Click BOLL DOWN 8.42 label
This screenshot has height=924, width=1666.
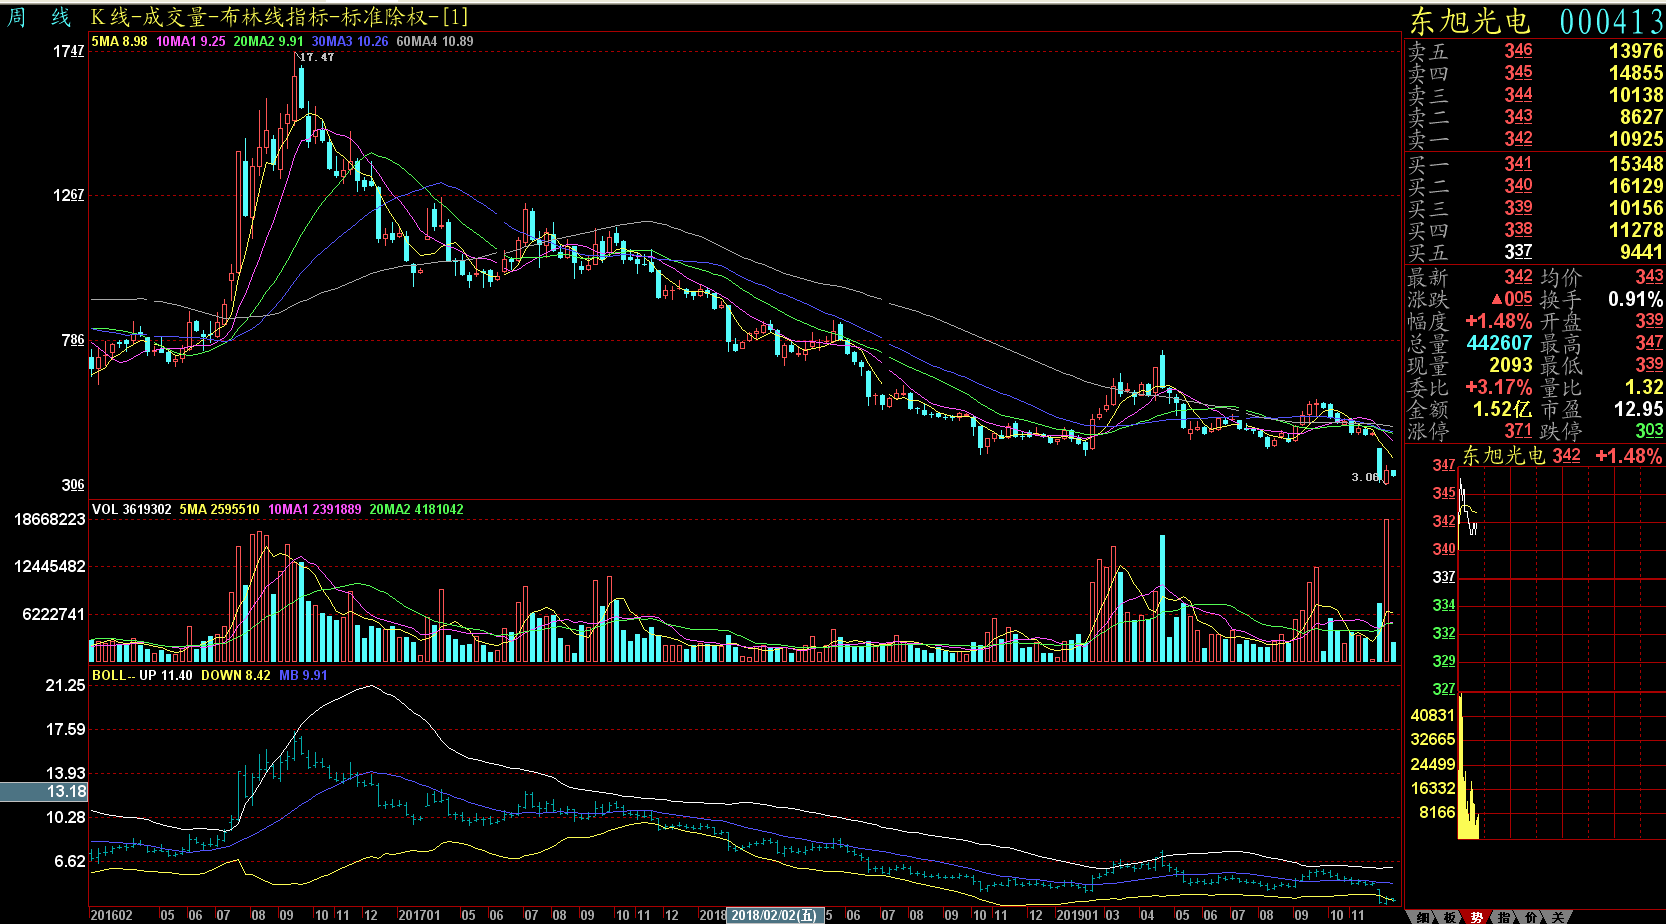[236, 675]
